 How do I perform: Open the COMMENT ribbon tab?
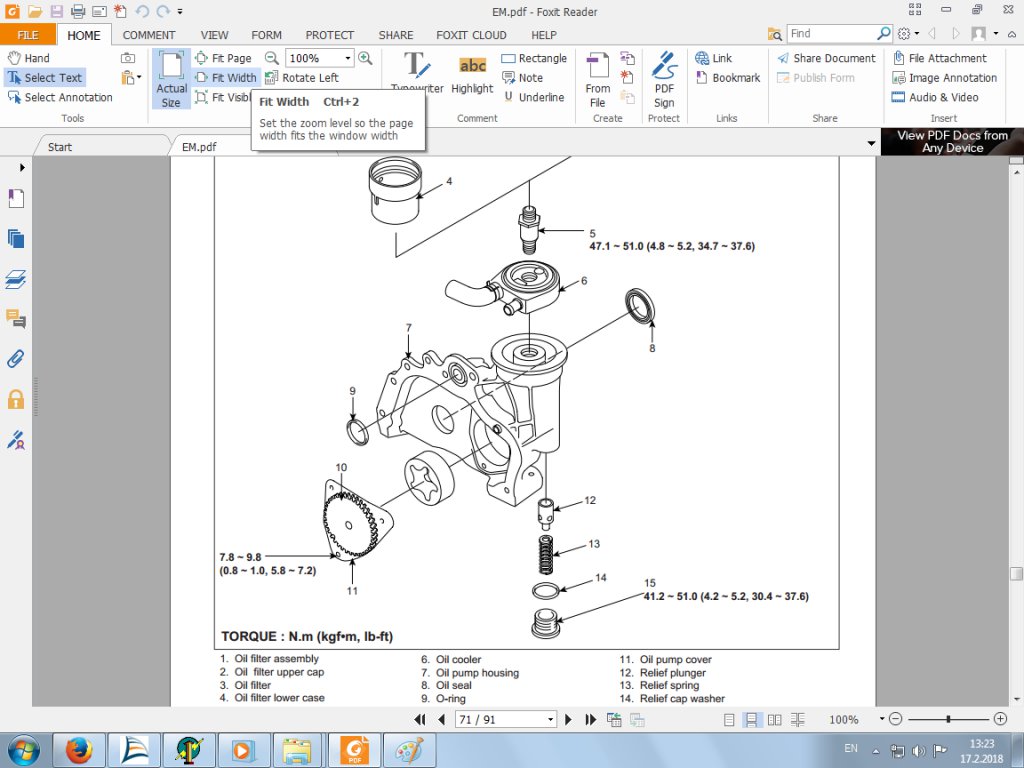149,35
